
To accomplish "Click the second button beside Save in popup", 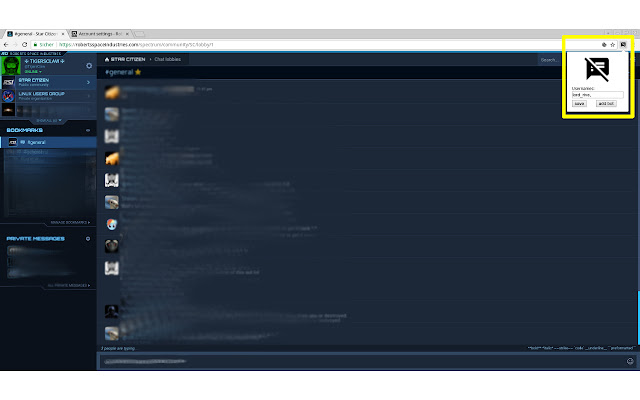I will click(x=606, y=104).
